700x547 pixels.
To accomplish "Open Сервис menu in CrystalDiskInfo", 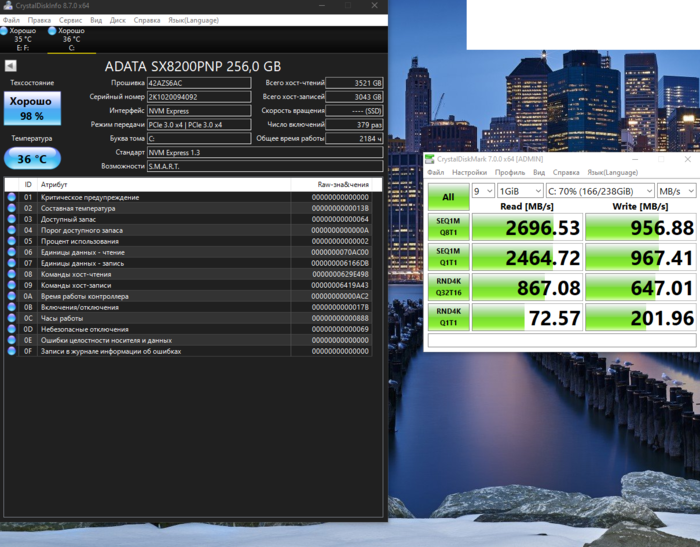I will click(x=71, y=20).
